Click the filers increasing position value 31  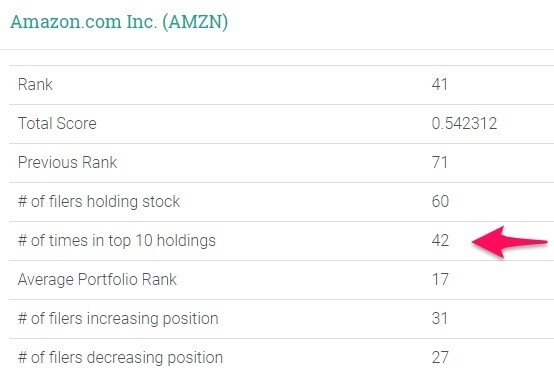coord(440,319)
